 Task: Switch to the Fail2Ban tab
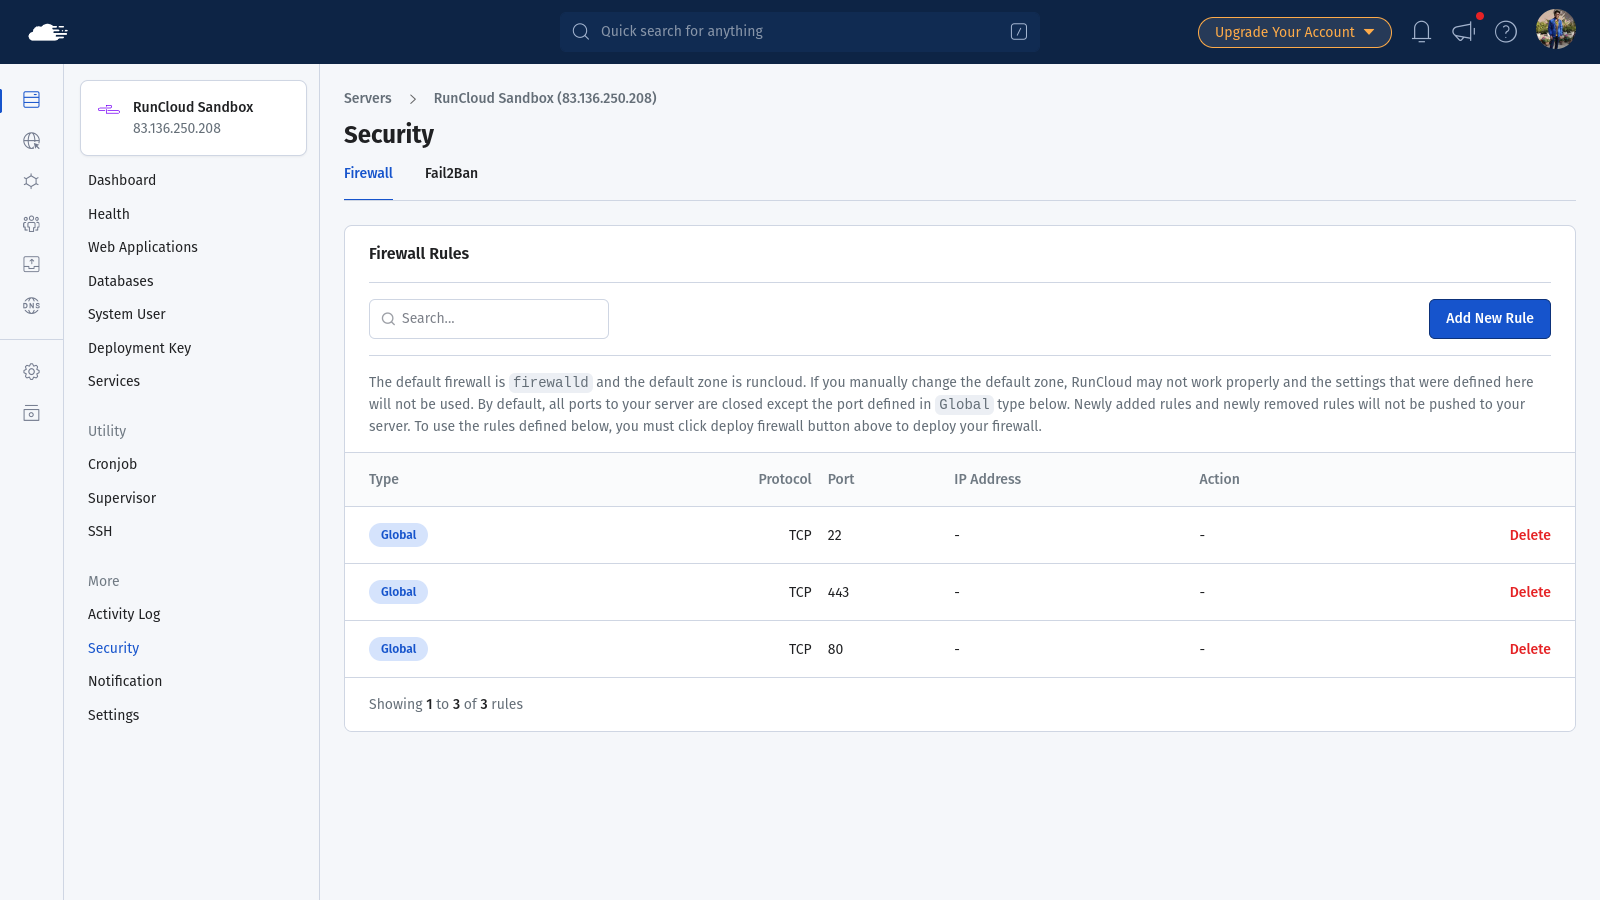click(451, 174)
